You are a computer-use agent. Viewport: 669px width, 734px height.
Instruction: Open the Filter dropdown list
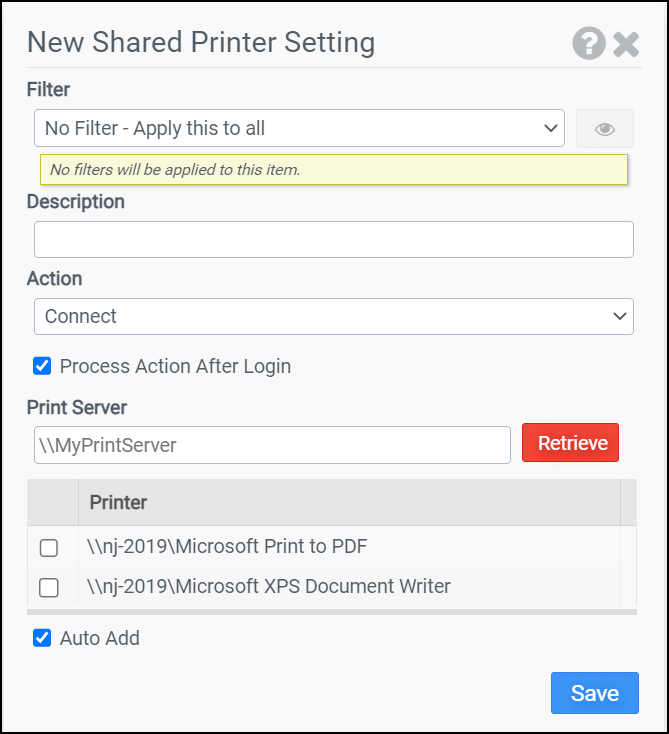pyautogui.click(x=298, y=128)
